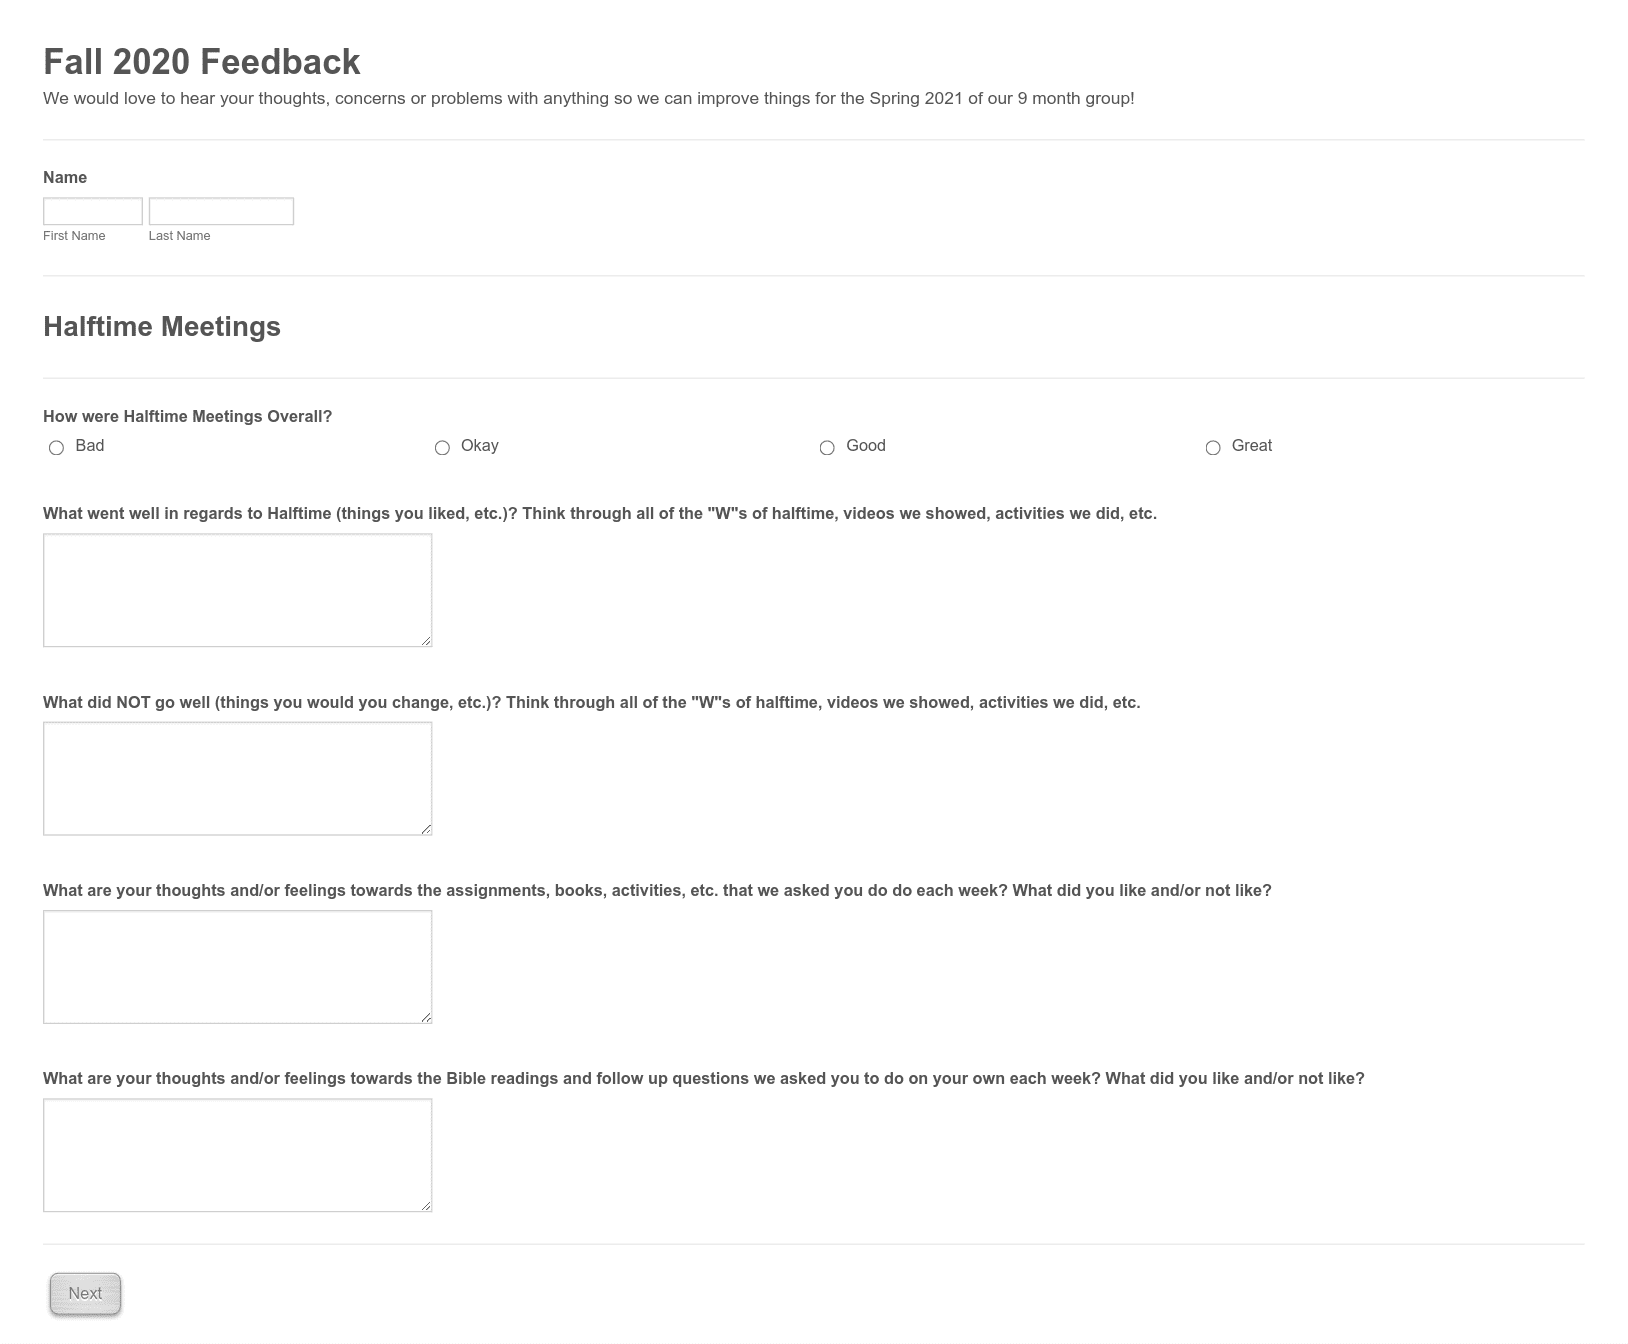Select the Good radio button
Viewport: 1628px width, 1344px height.
click(827, 448)
